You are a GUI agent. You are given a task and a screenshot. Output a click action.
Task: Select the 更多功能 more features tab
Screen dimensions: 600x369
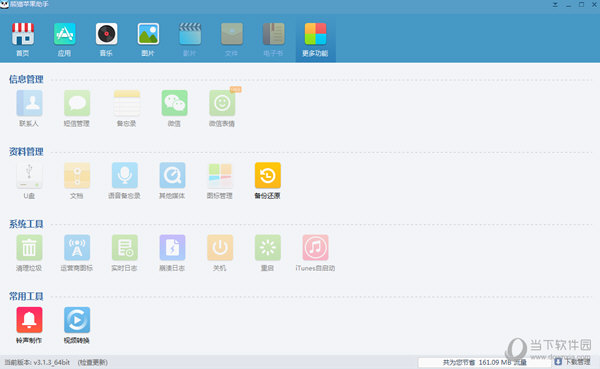[315, 39]
